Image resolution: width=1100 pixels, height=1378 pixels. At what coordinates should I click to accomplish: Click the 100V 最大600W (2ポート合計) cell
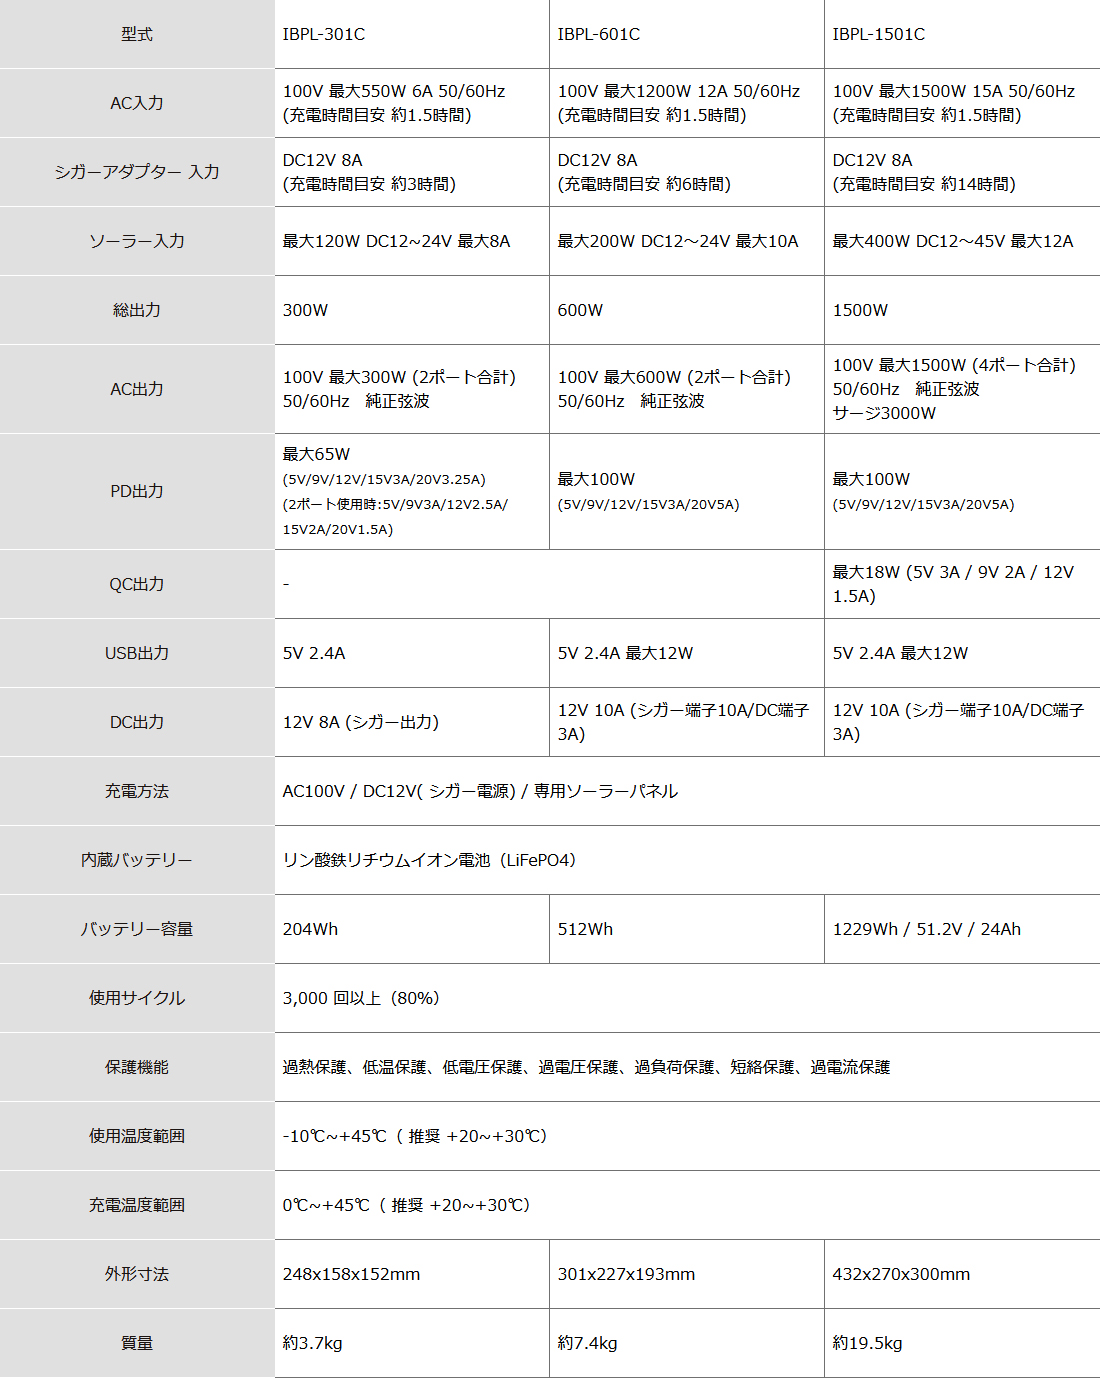687,389
